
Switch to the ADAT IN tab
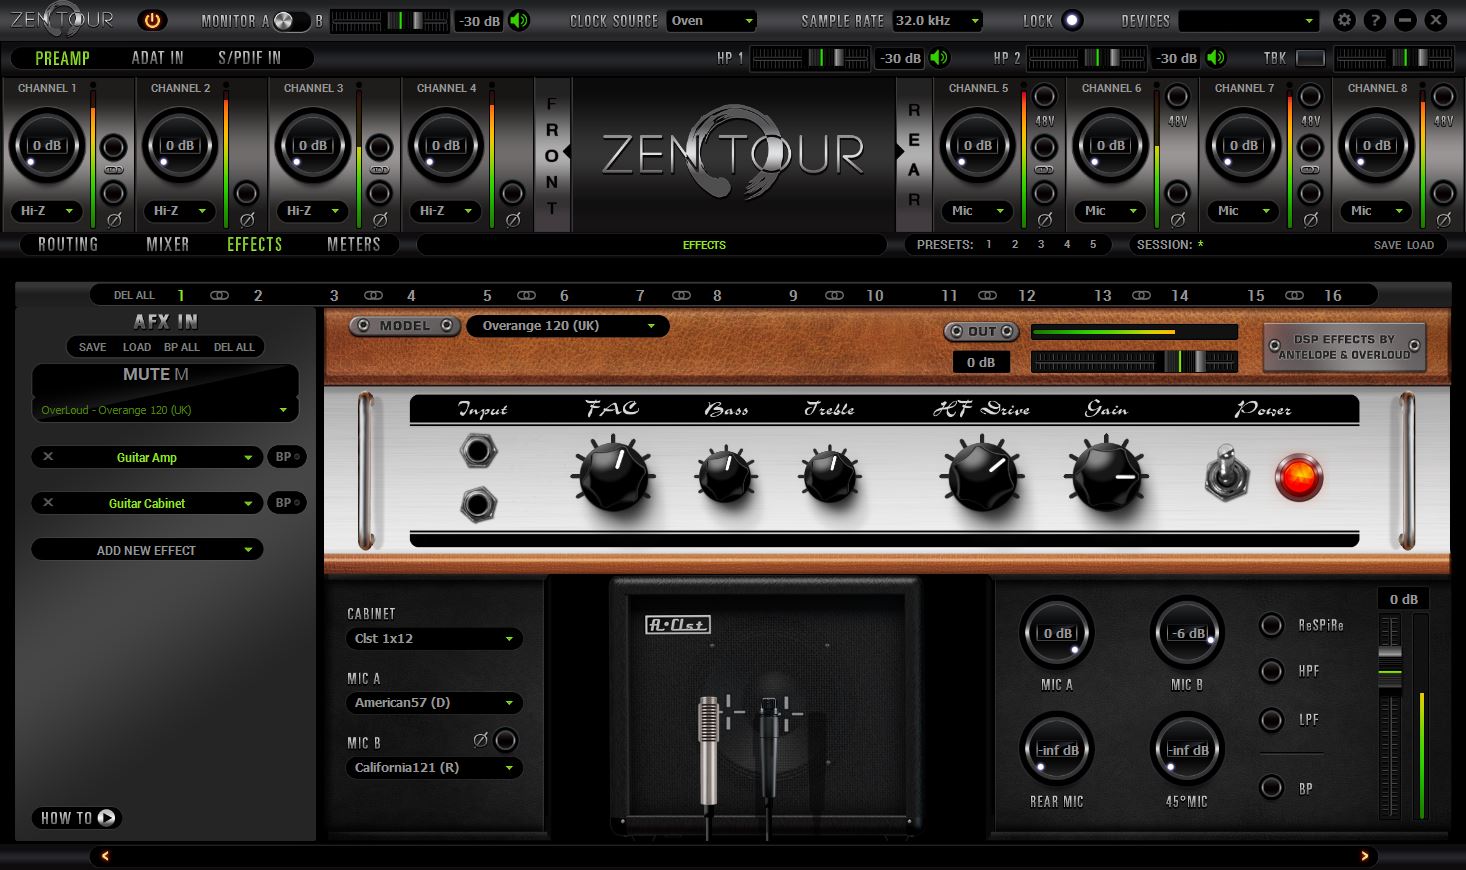click(x=157, y=58)
